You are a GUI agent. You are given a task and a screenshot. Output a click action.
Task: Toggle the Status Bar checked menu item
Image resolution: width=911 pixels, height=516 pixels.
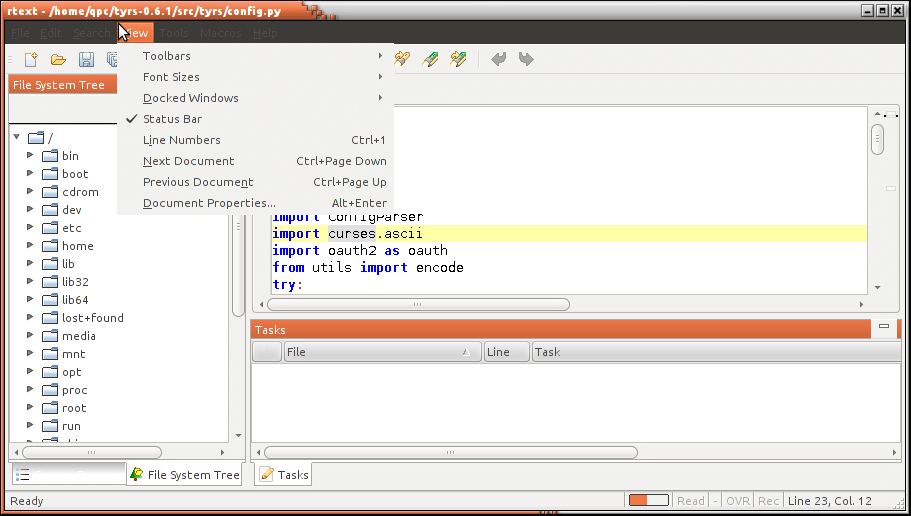click(256, 119)
